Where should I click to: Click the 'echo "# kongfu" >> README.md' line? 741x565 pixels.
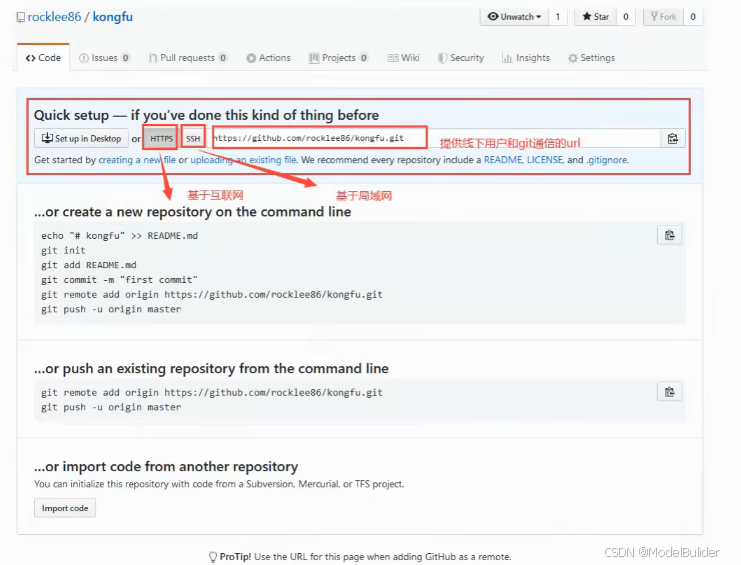click(x=120, y=236)
